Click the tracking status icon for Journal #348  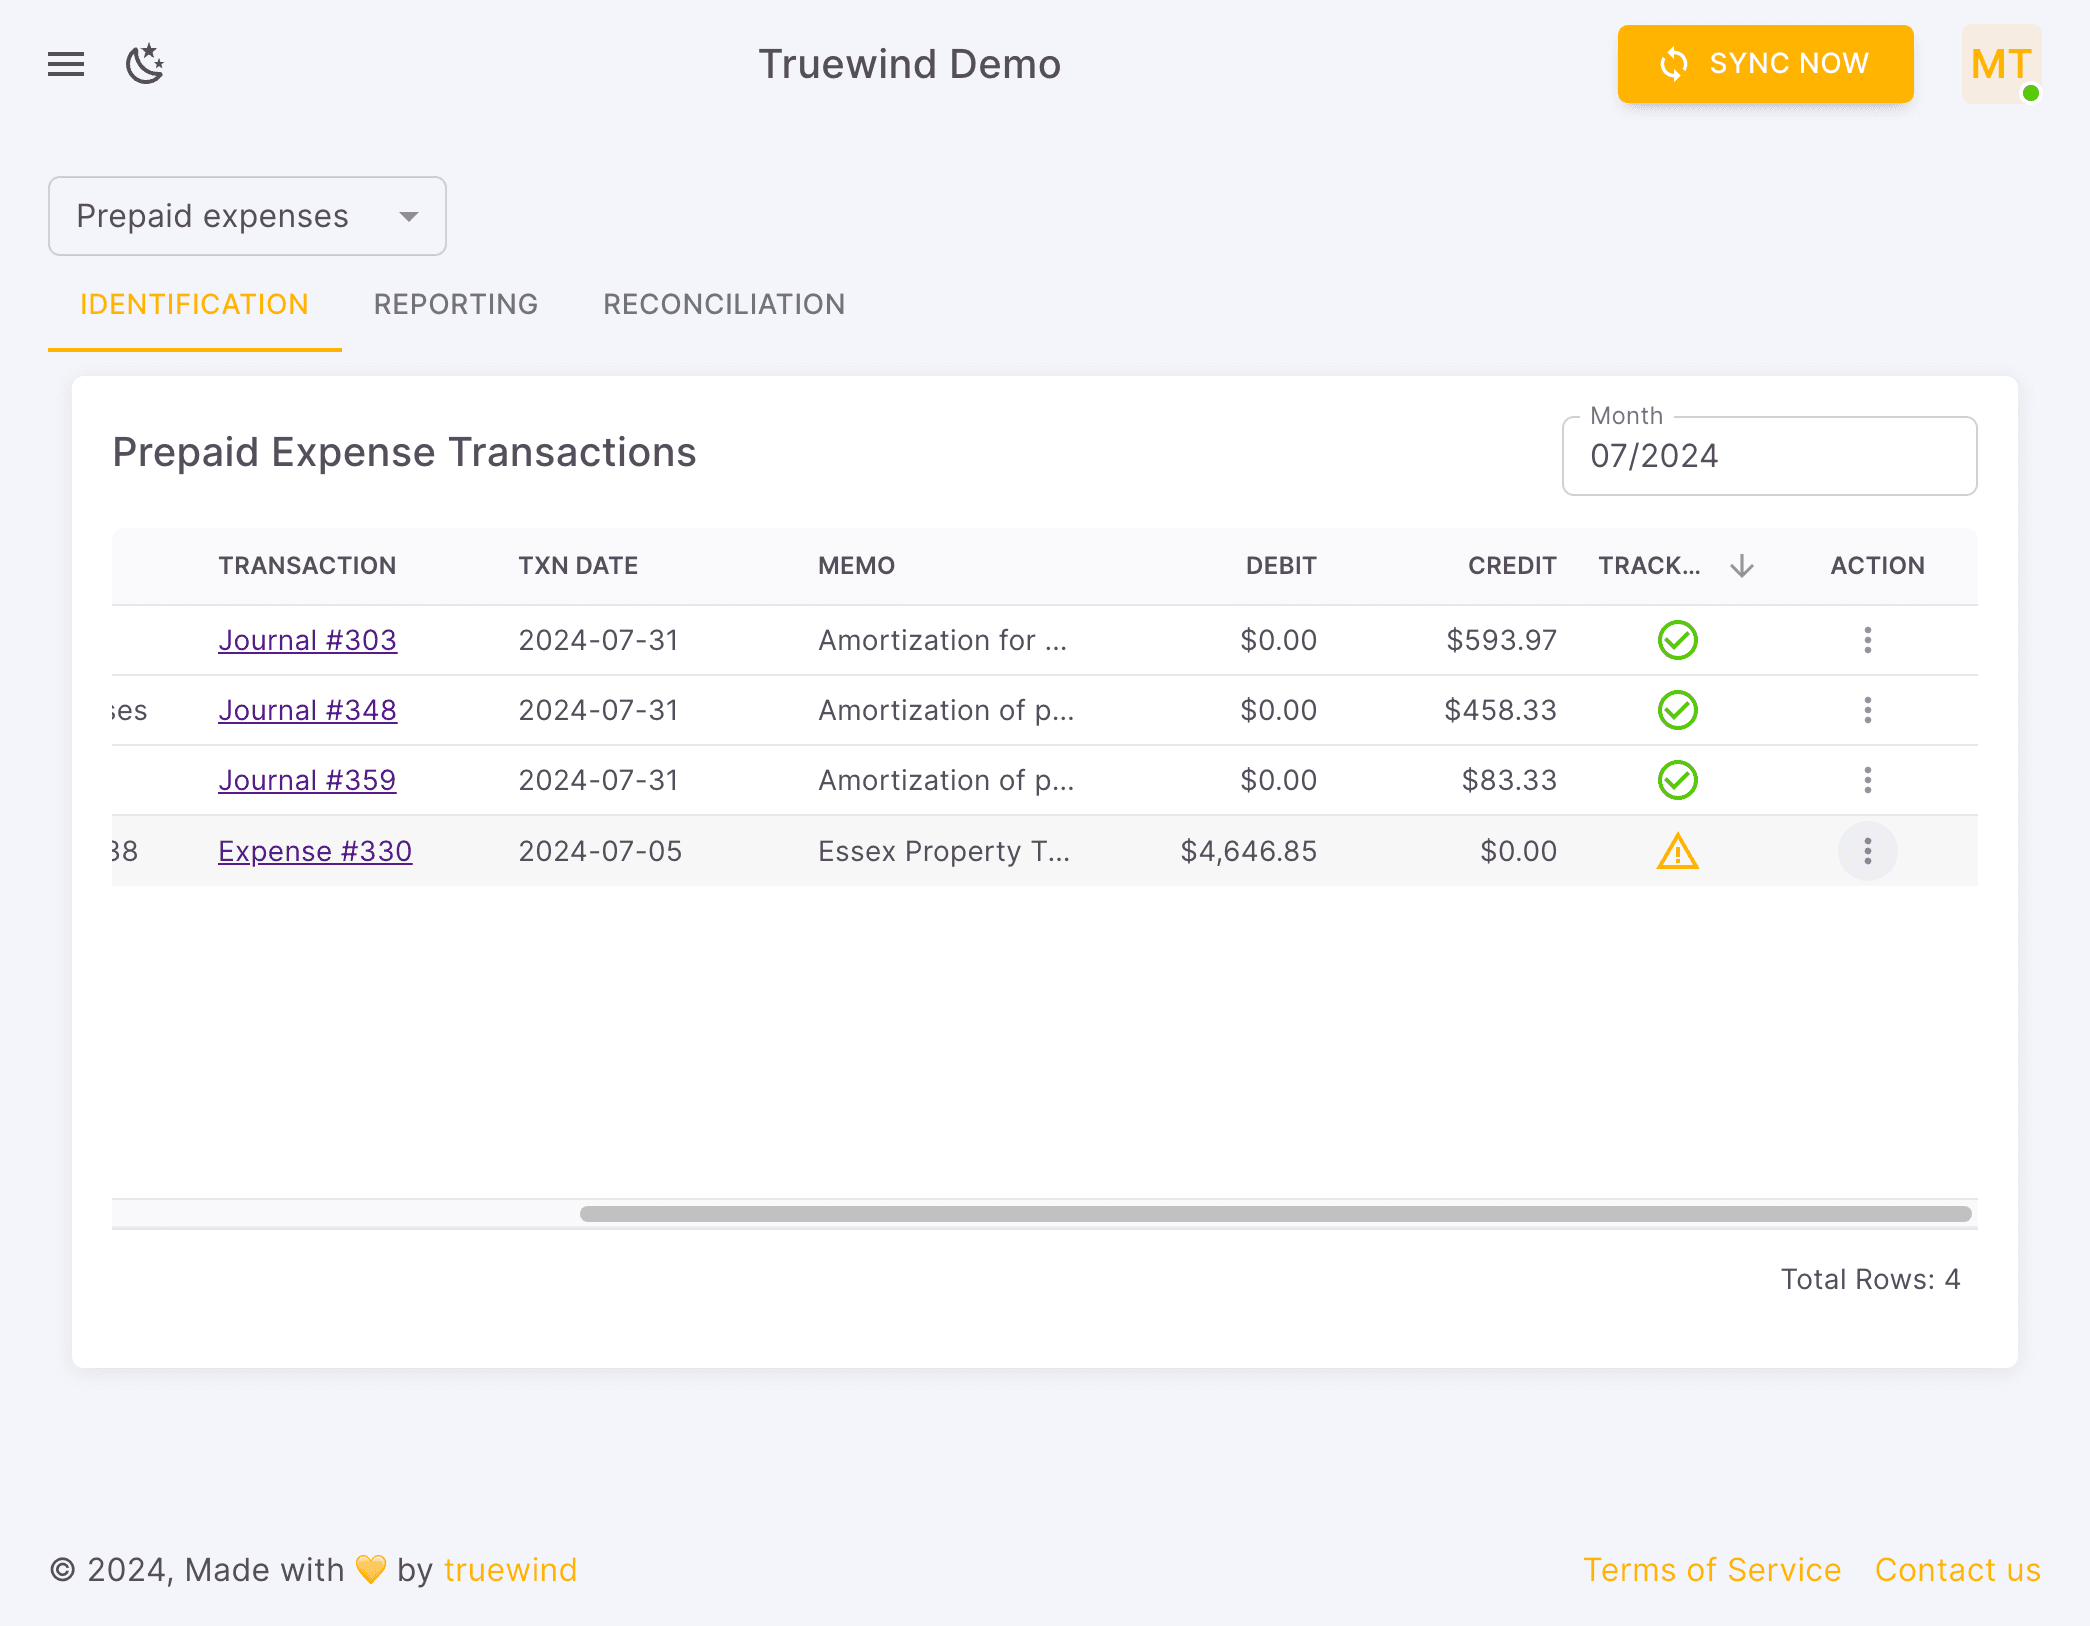(x=1677, y=710)
